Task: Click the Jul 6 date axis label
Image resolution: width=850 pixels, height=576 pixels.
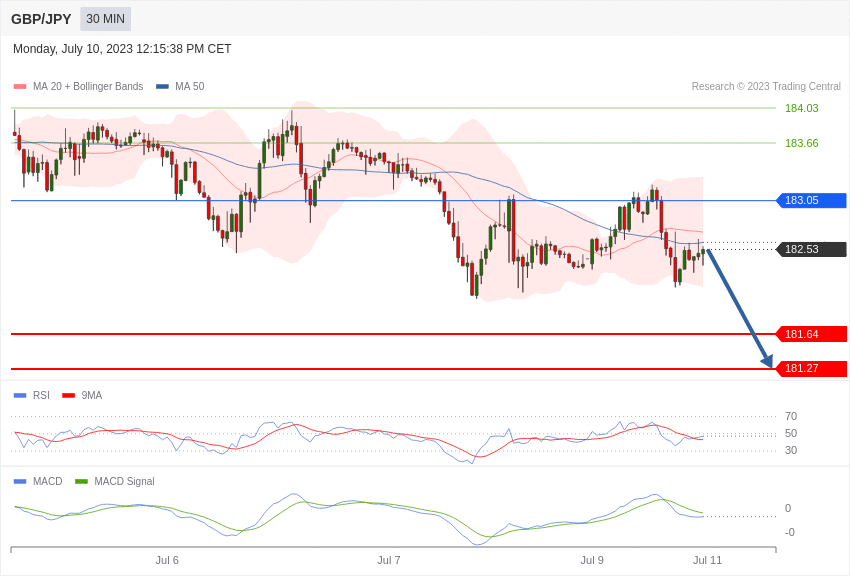Action: (167, 560)
